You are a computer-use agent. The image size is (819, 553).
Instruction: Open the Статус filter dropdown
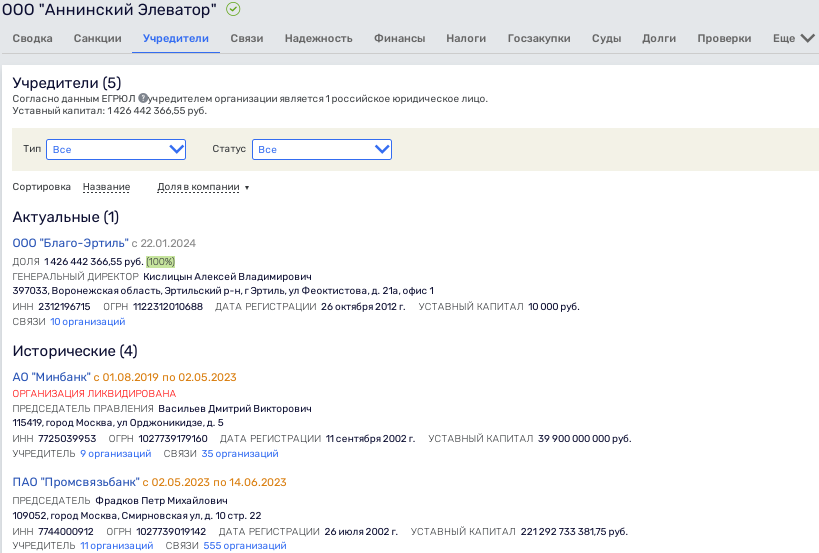tap(322, 149)
